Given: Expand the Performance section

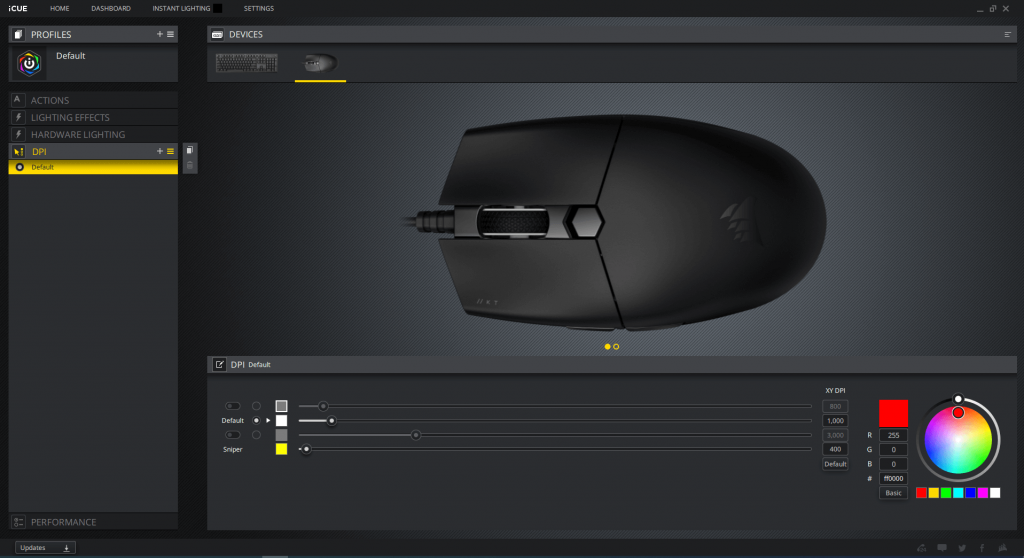Looking at the screenshot, I should 93,522.
